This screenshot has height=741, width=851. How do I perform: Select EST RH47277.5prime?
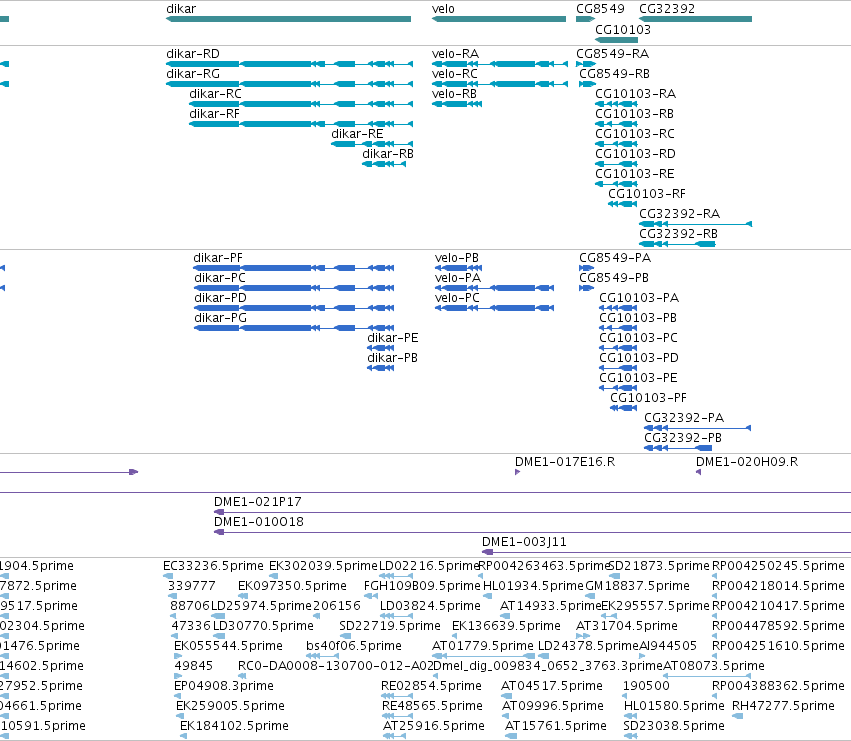coord(783,706)
